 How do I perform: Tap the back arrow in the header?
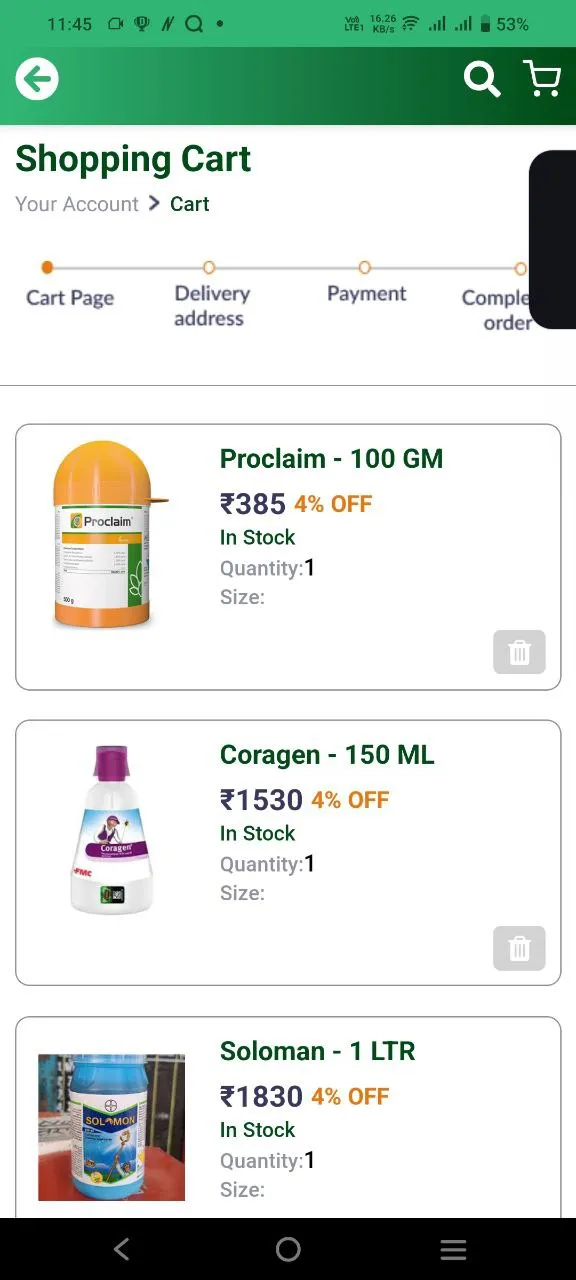[x=37, y=79]
